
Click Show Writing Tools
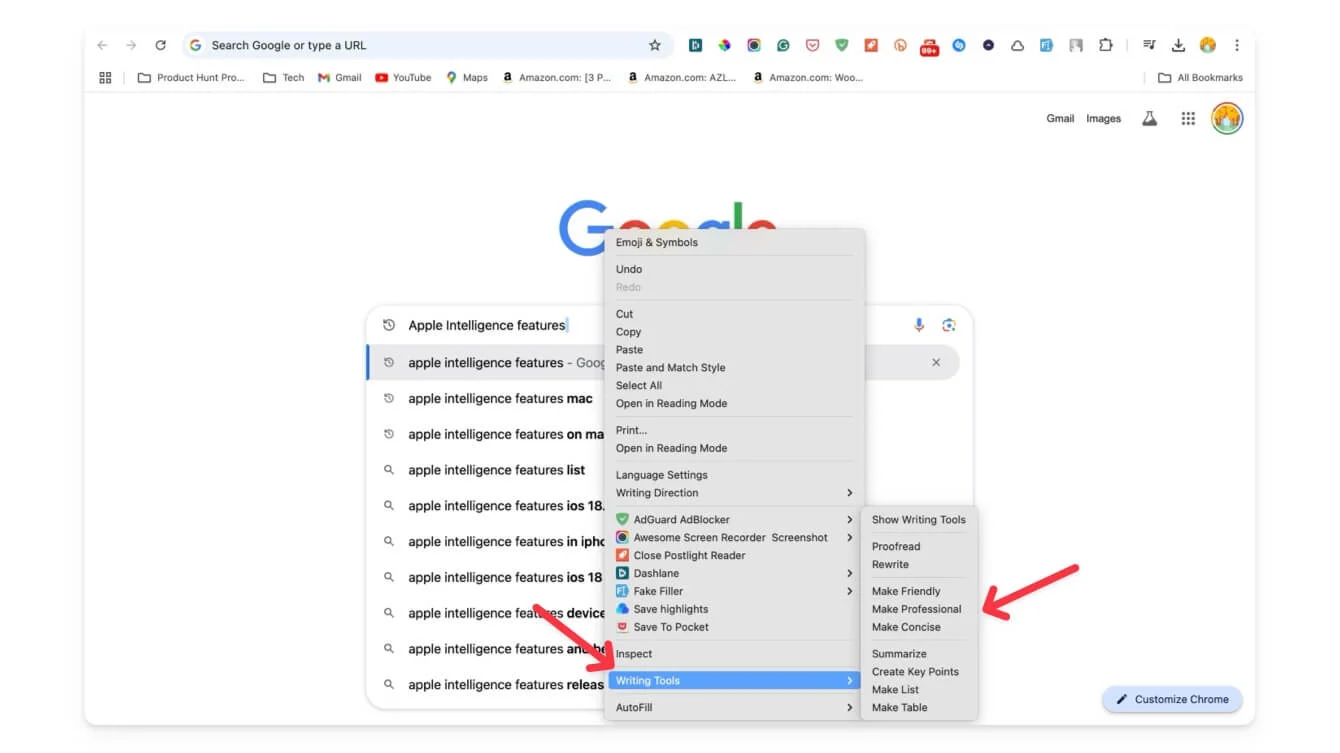919,519
